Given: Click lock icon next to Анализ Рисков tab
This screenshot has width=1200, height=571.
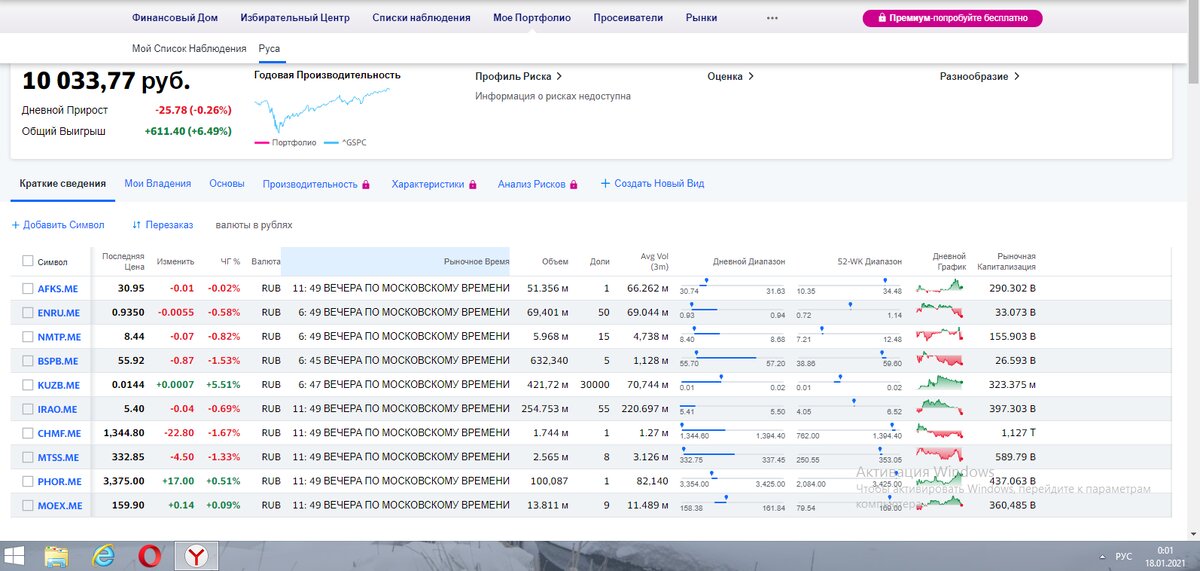Looking at the screenshot, I should tap(574, 185).
